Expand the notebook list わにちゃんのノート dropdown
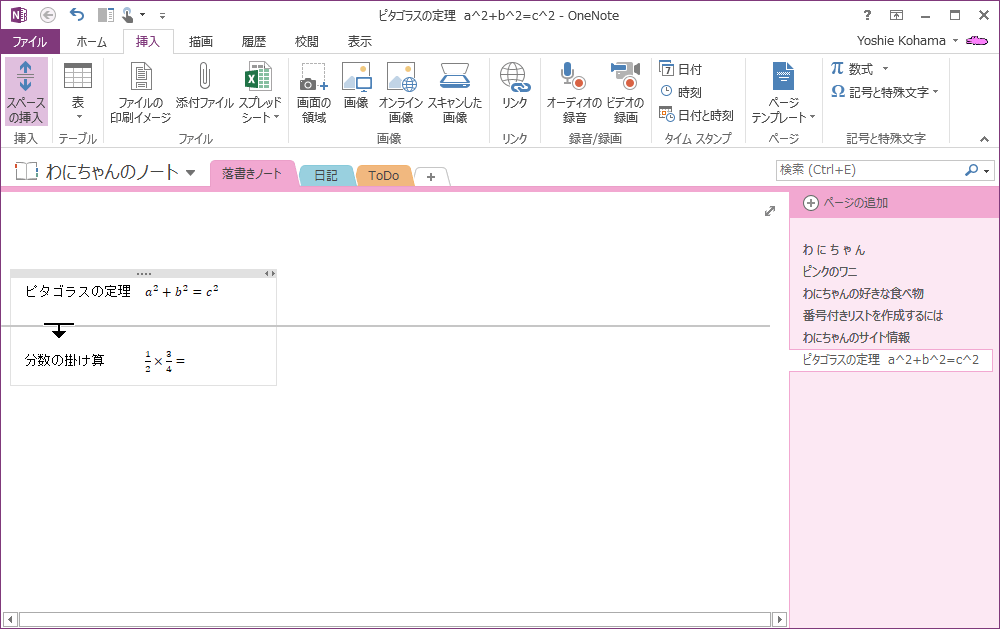Screen dimensions: 1000x629 tap(190, 172)
